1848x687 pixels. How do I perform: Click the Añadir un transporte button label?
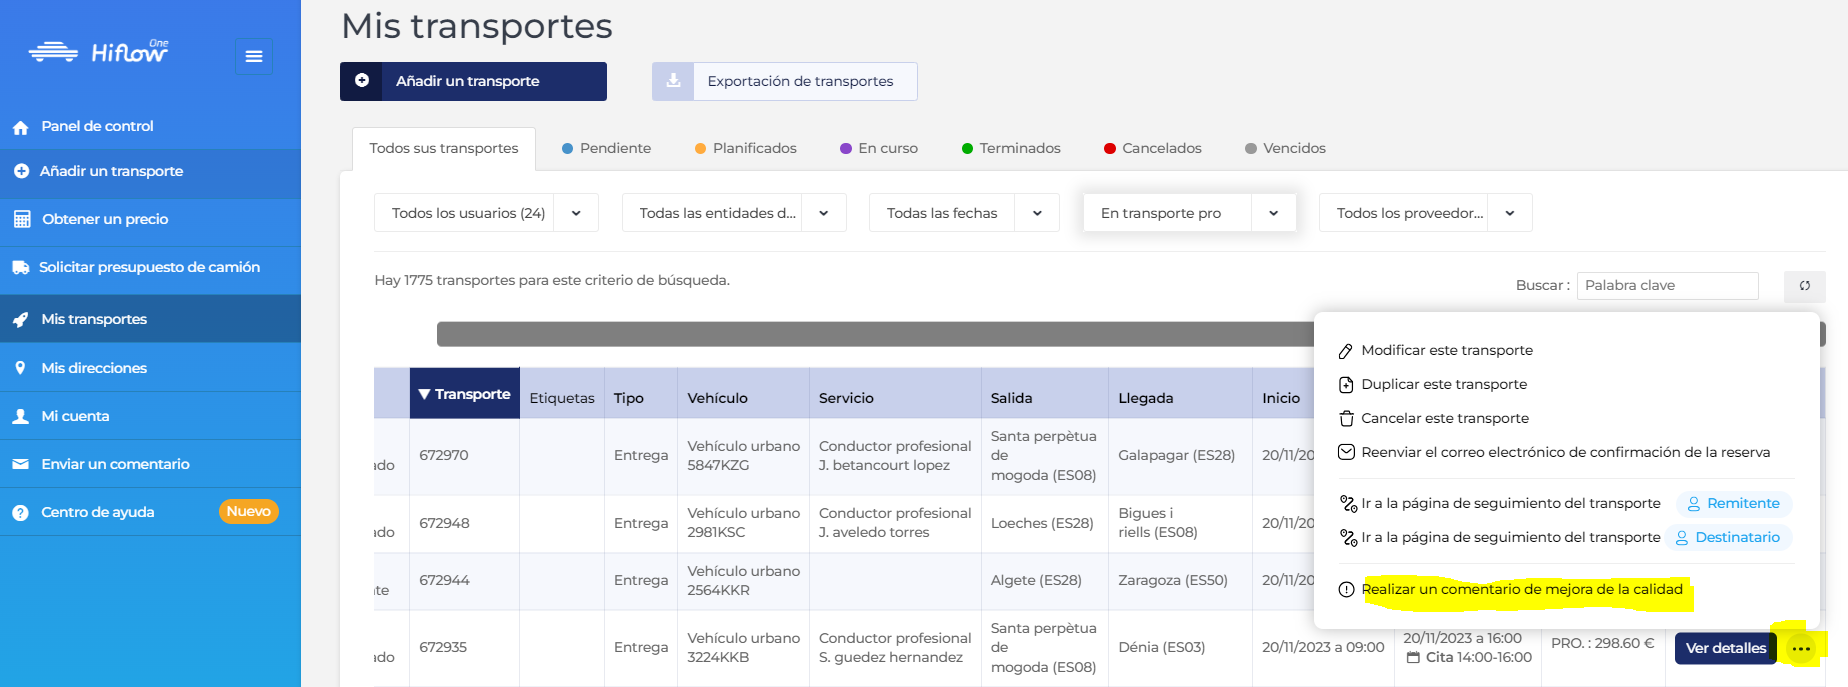pyautogui.click(x=467, y=81)
